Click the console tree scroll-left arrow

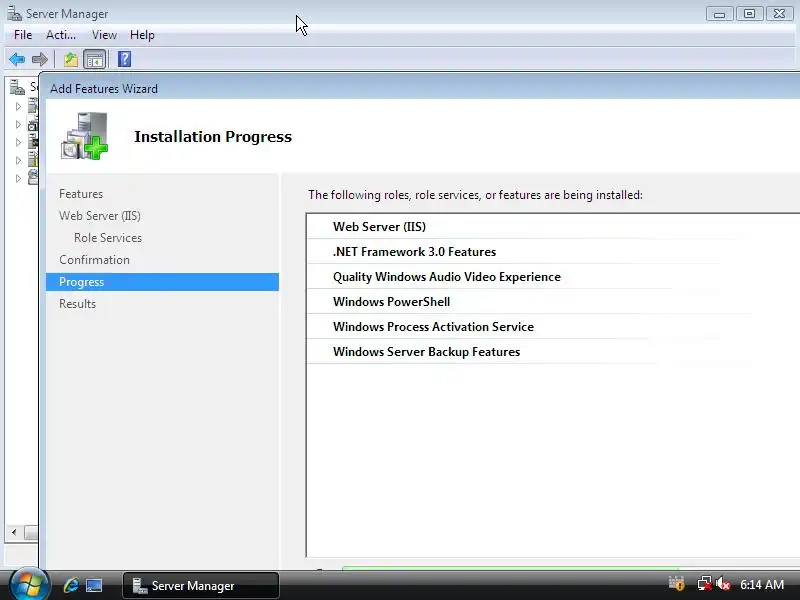tap(14, 532)
